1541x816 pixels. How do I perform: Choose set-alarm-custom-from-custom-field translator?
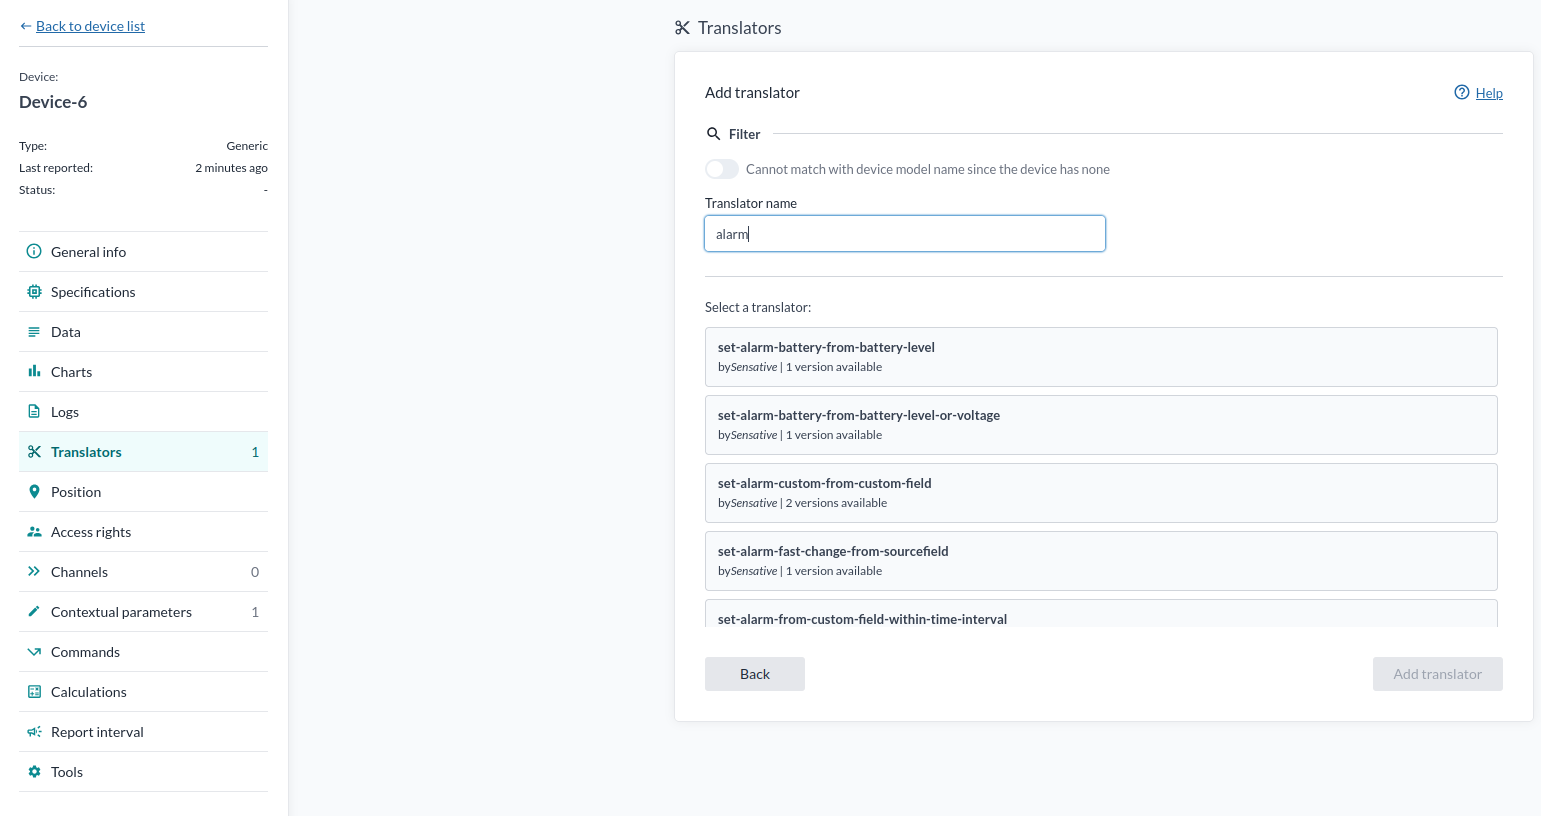click(x=1100, y=493)
